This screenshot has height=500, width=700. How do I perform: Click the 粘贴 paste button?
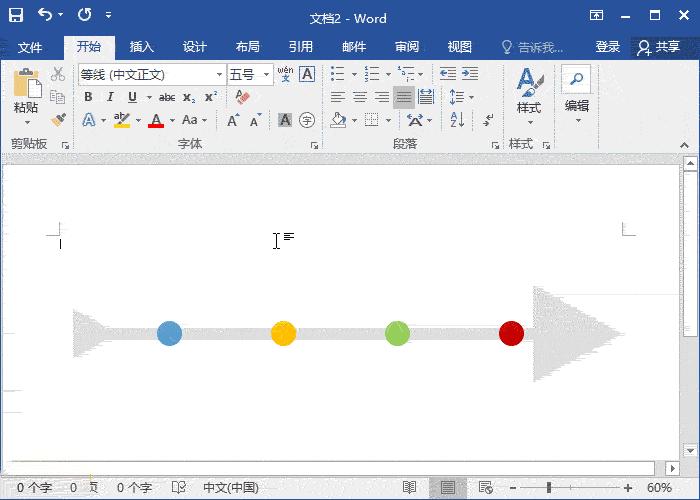point(26,96)
